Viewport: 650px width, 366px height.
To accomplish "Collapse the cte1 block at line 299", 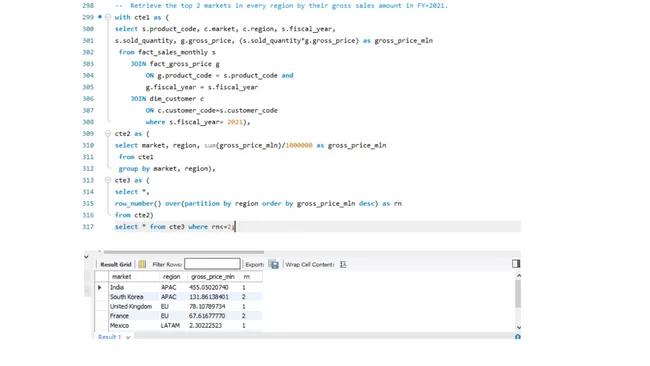I will coord(108,17).
